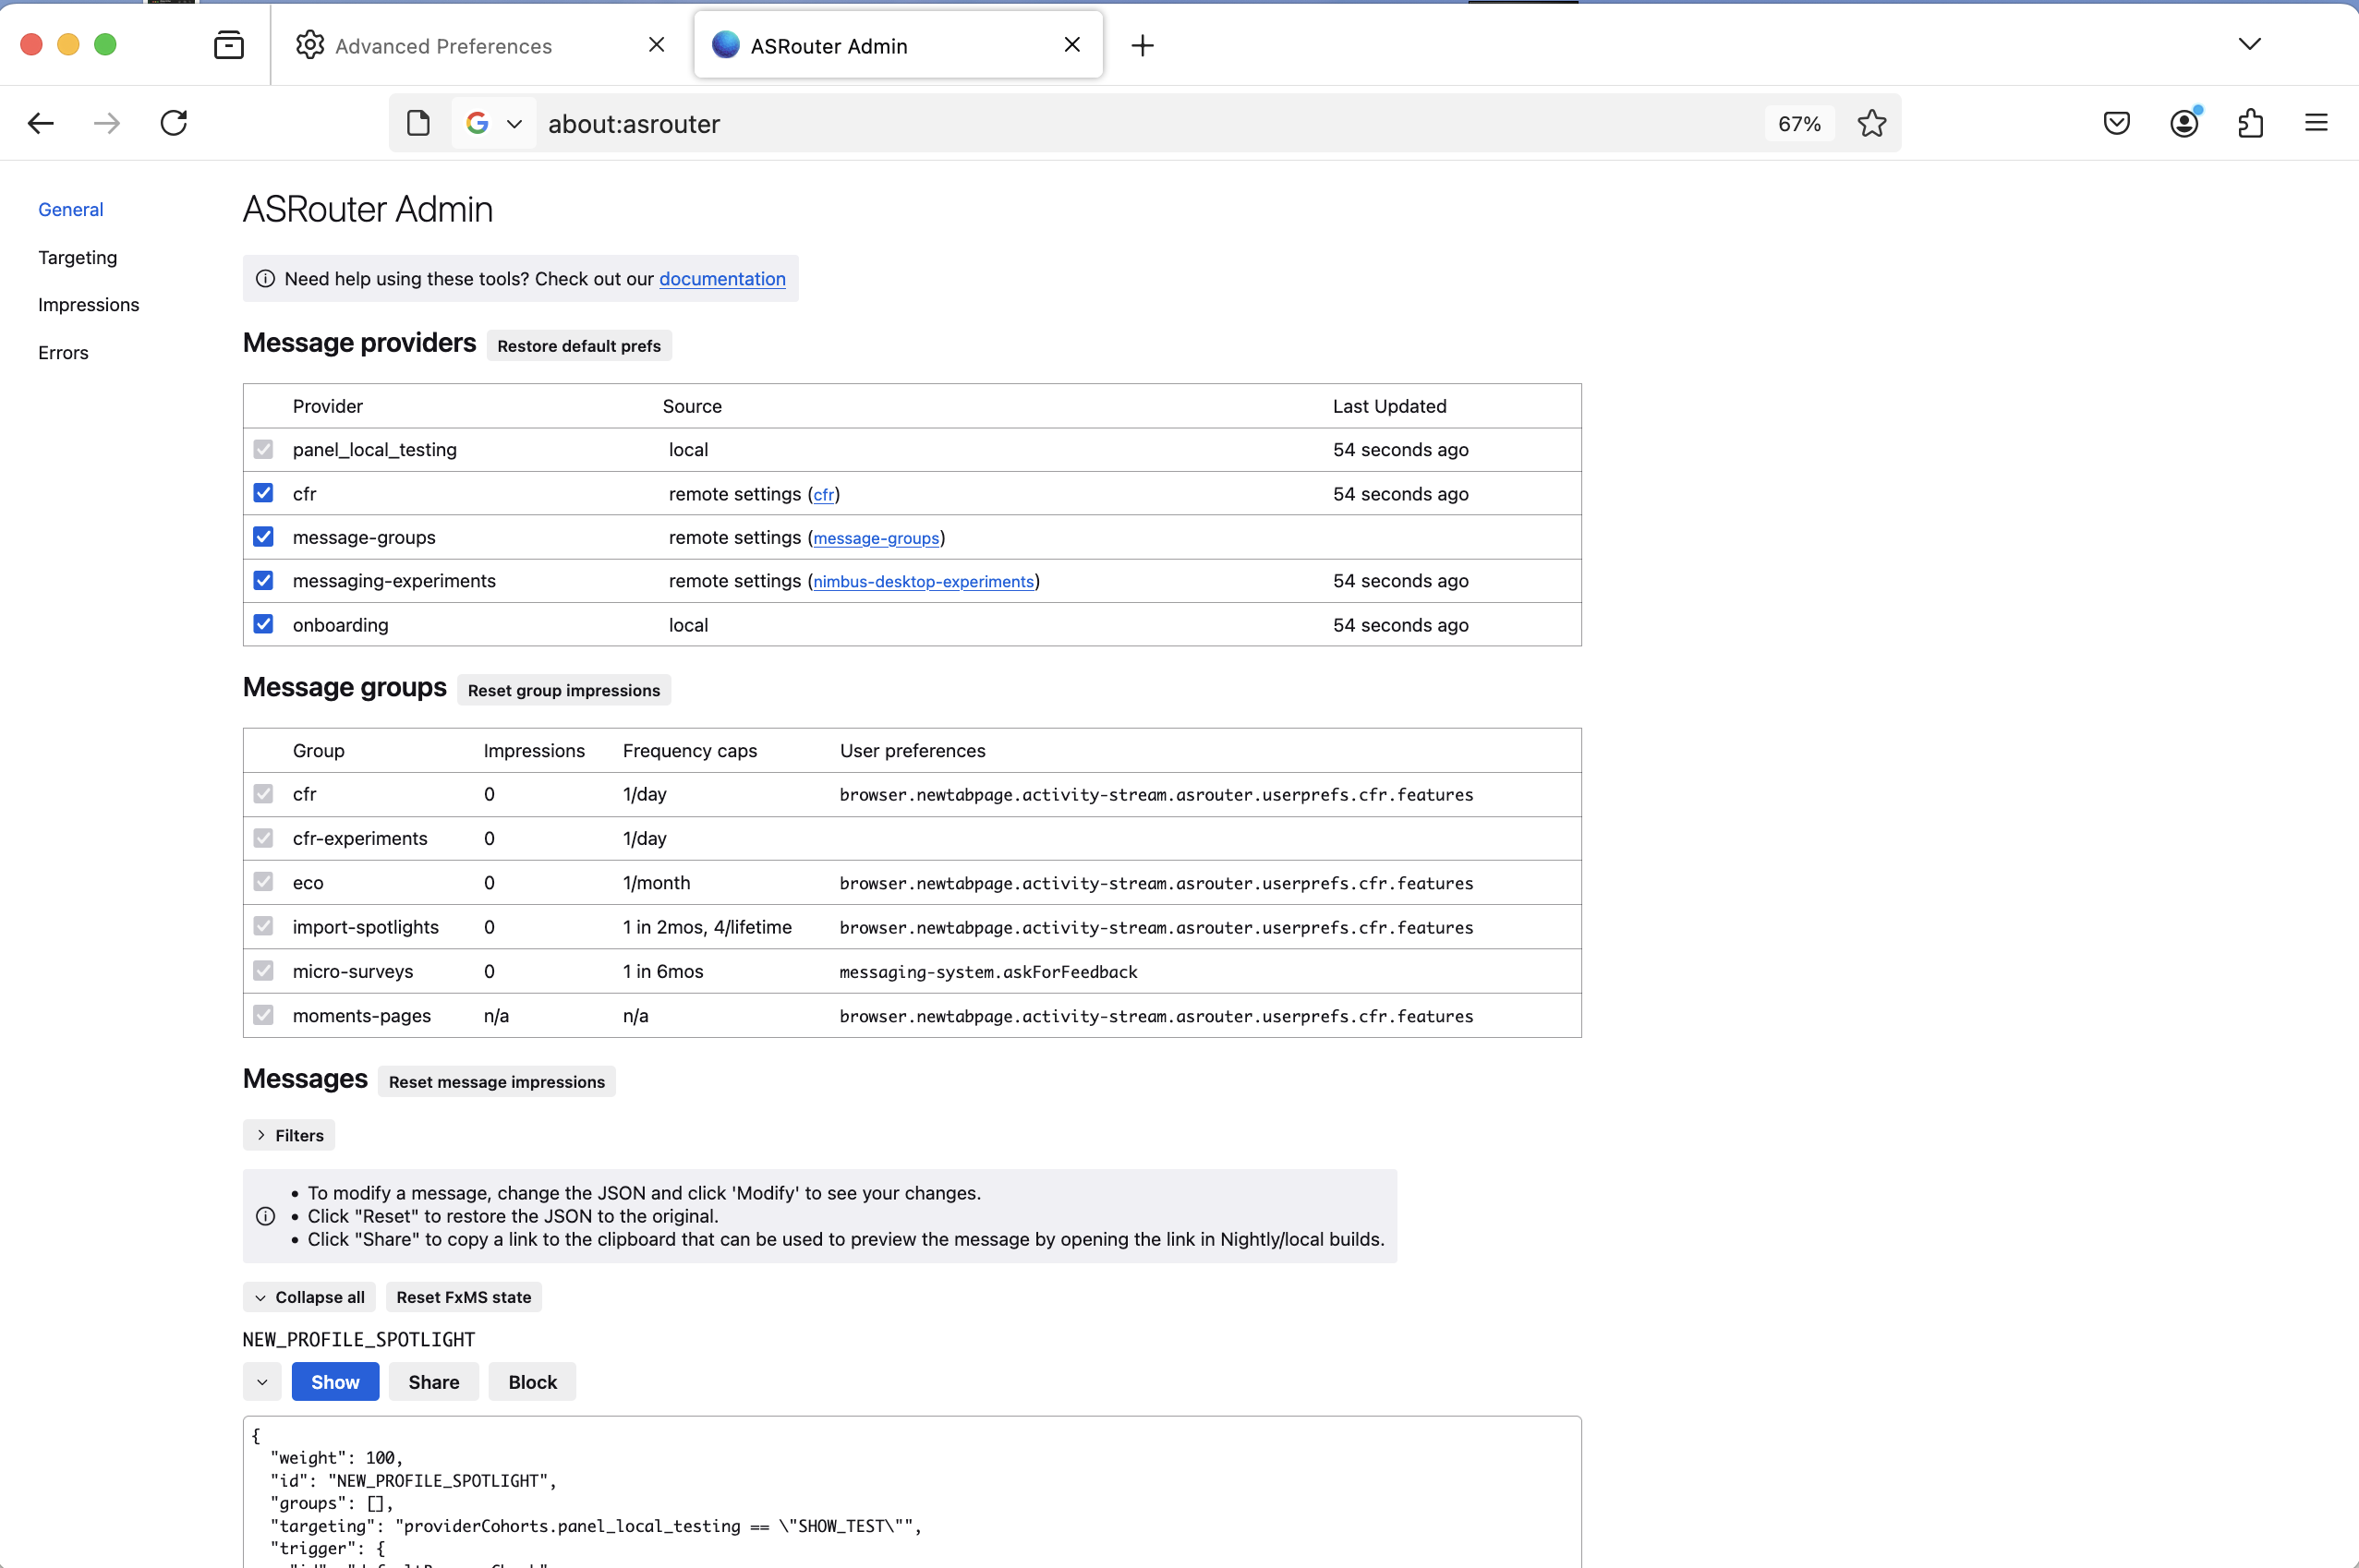Click the sidebar/library icon near the tabs
2359x1568 pixels.
(228, 44)
